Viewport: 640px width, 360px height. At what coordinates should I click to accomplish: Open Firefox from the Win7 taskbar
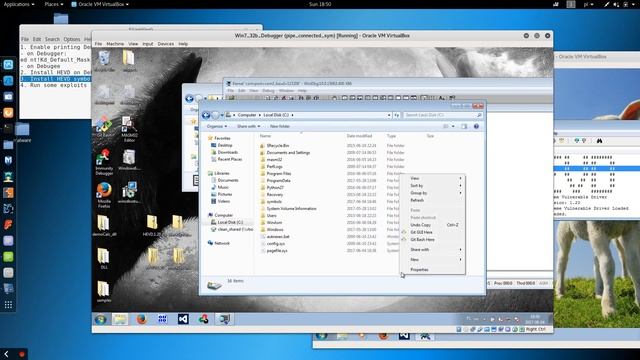[142, 319]
